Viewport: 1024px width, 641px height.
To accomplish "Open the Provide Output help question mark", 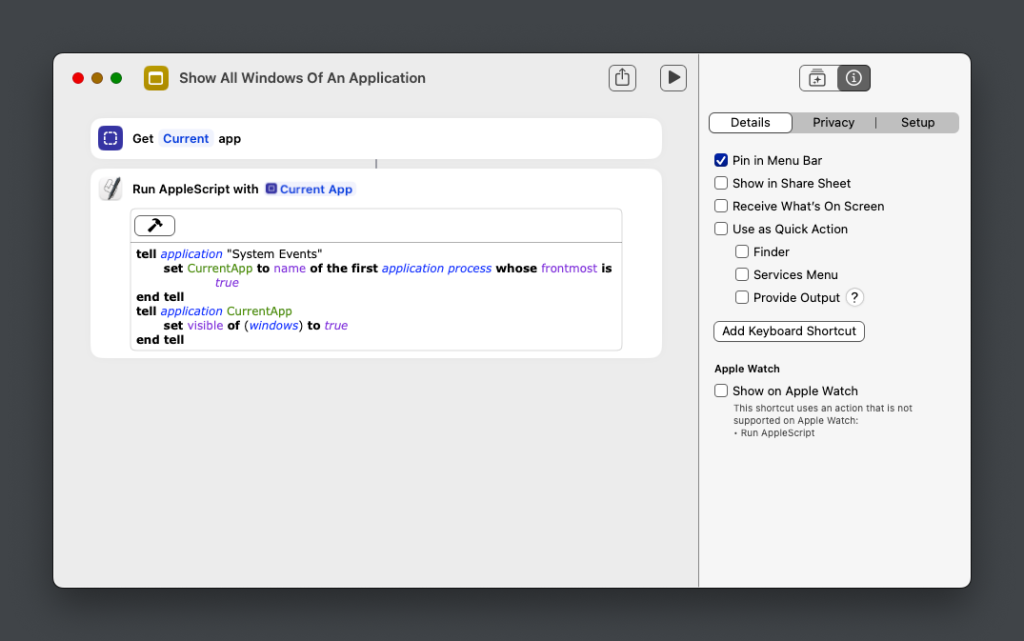I will (854, 297).
